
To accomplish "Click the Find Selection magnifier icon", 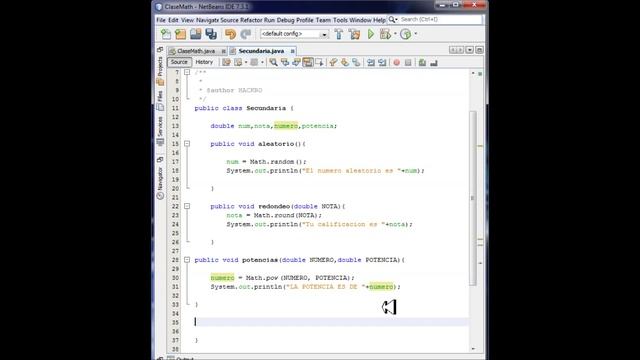I will (x=273, y=62).
